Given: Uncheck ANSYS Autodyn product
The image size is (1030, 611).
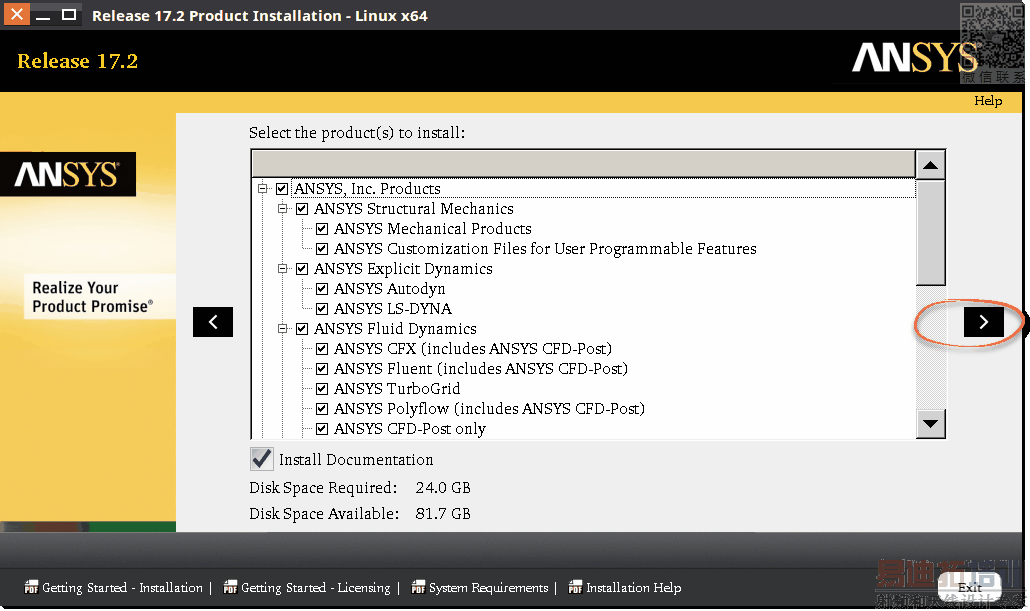Looking at the screenshot, I should (322, 289).
